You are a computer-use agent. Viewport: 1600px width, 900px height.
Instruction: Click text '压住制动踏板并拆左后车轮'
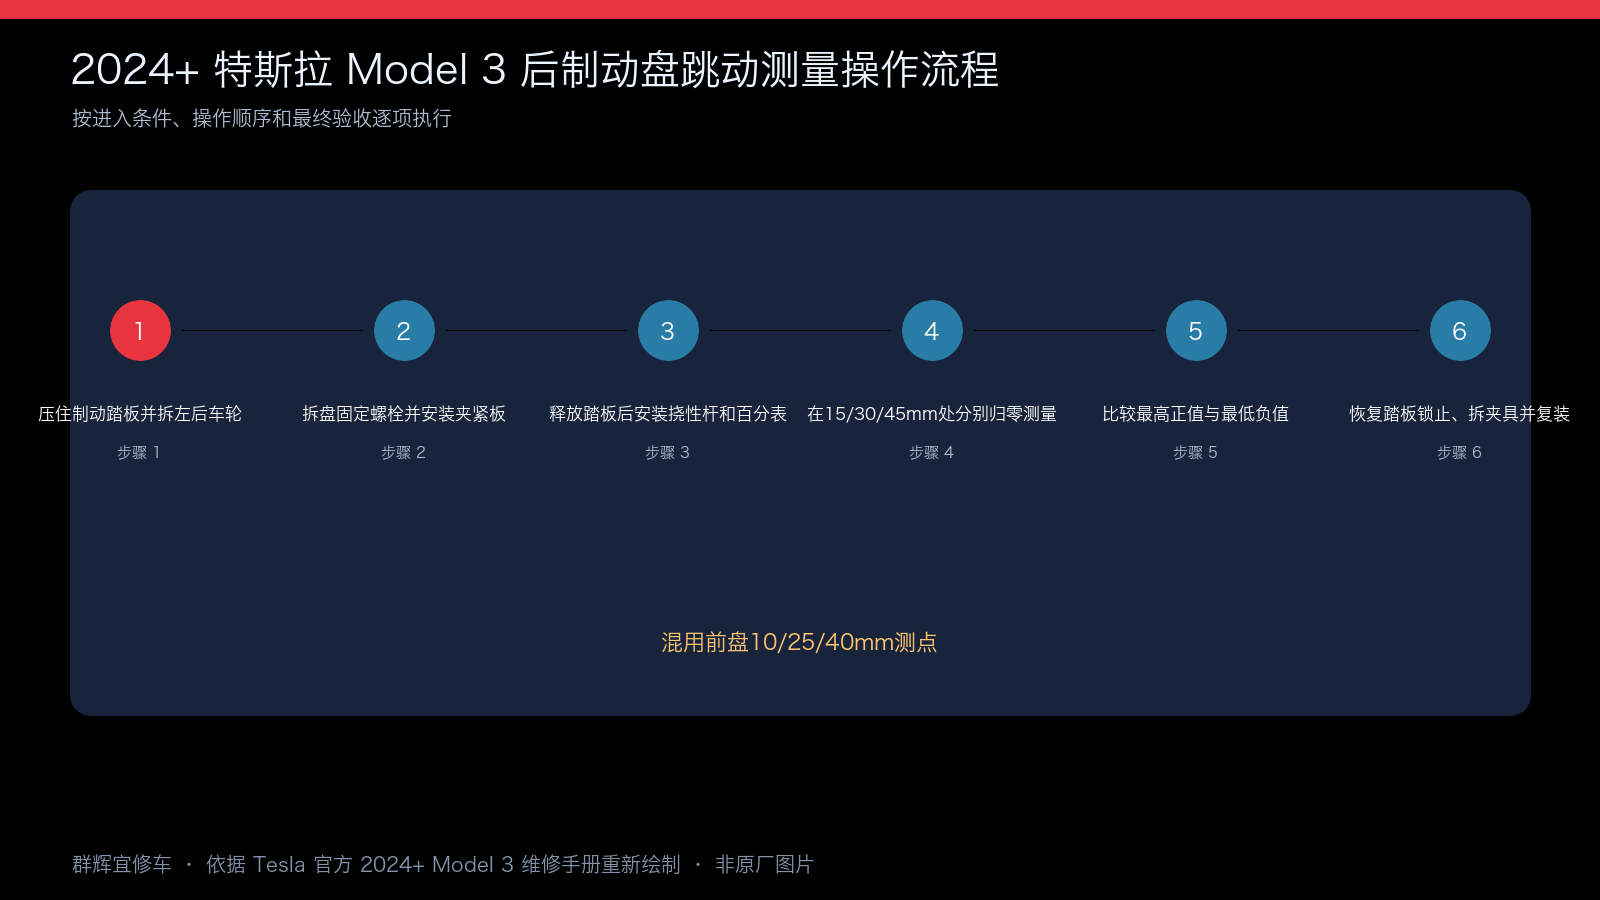pos(140,414)
